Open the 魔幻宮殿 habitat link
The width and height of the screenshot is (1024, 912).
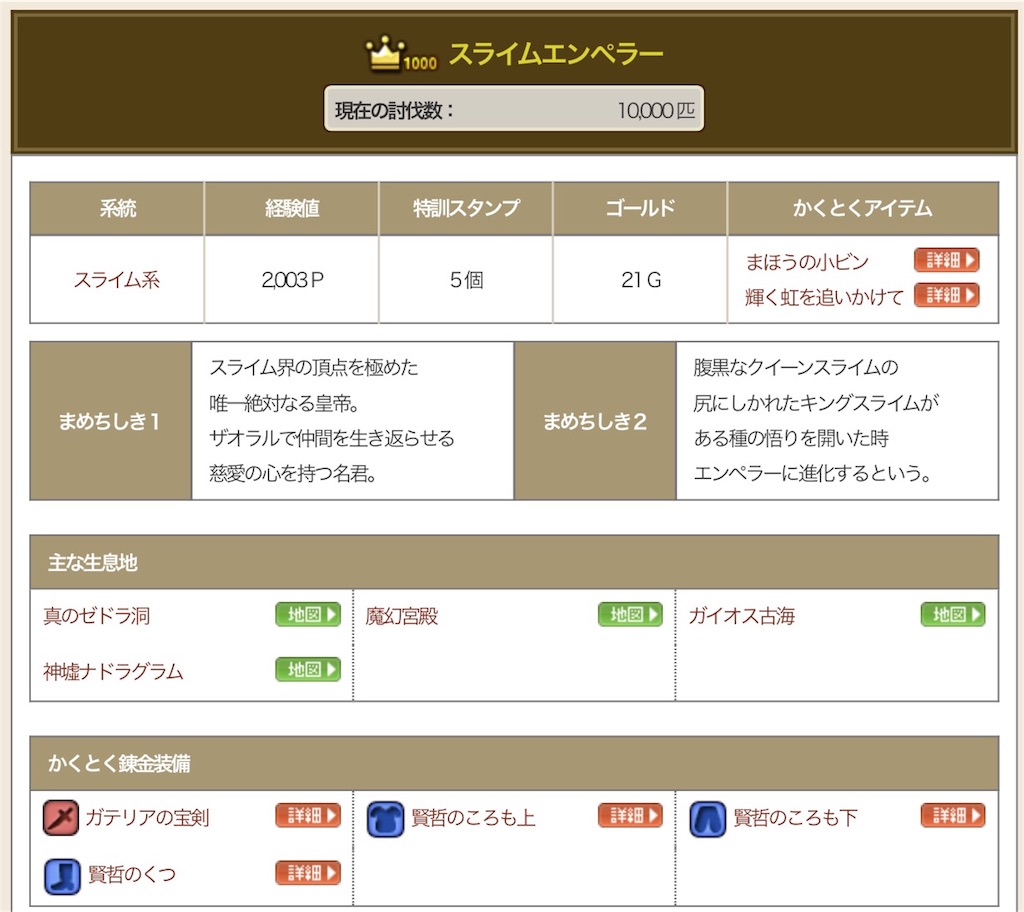pos(402,616)
